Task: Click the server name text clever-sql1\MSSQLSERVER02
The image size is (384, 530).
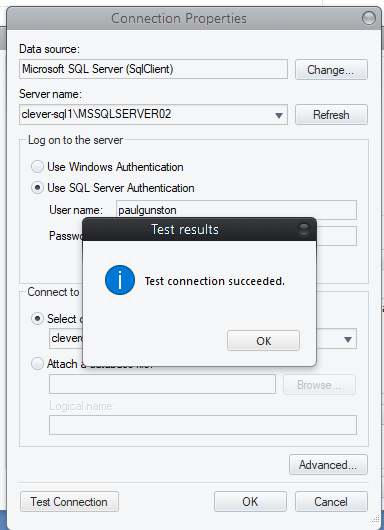Action: click(96, 114)
